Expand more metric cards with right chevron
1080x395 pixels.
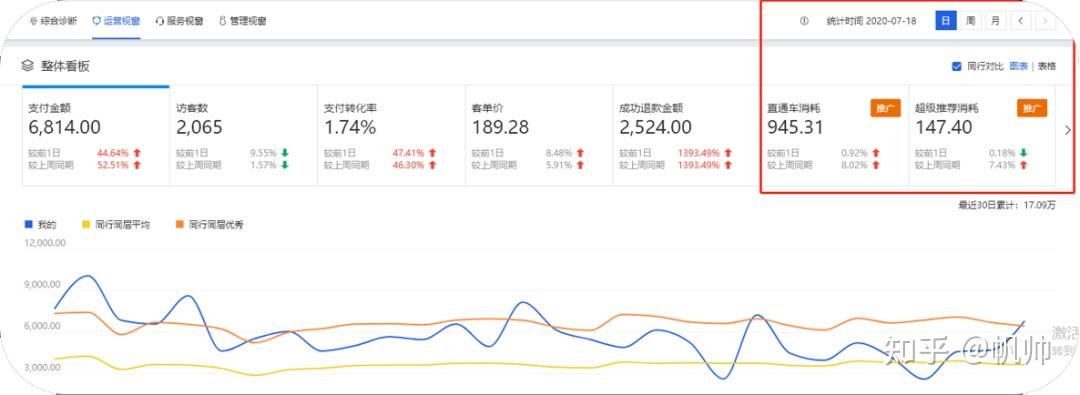1068,130
